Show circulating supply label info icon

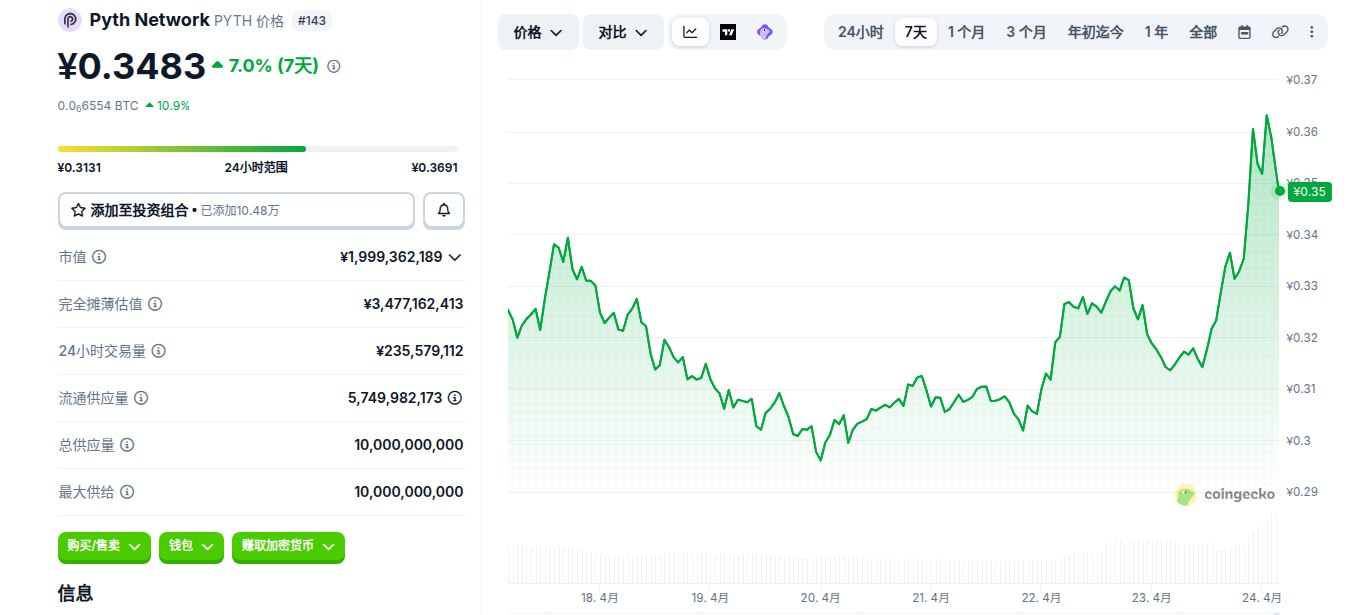click(141, 398)
